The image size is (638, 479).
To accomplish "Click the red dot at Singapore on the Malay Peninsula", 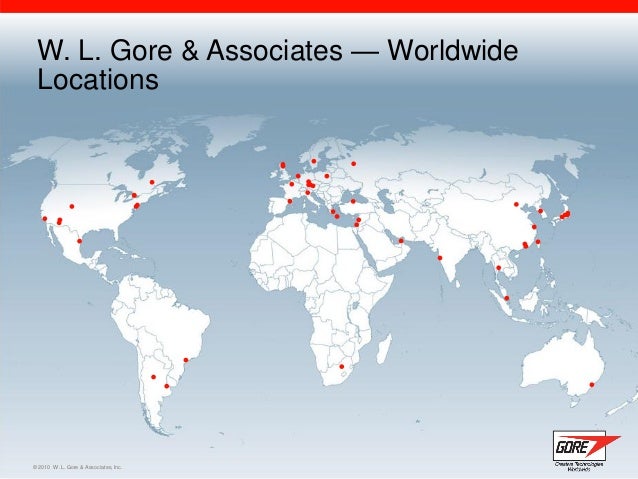I will [507, 298].
